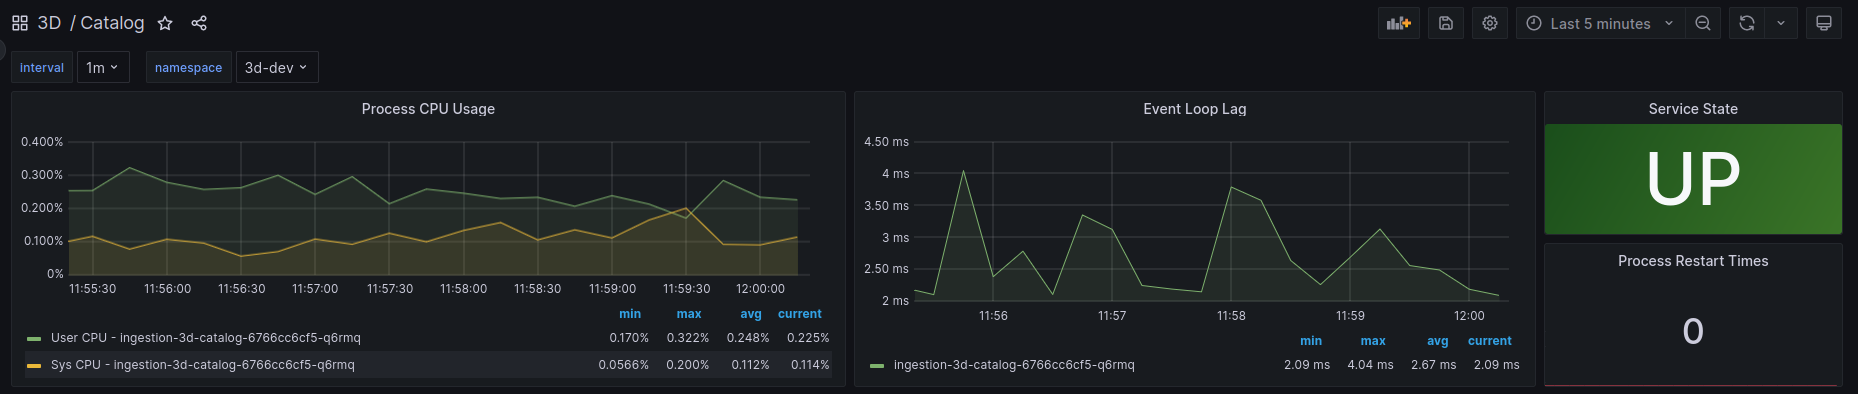The height and width of the screenshot is (394, 1858).
Task: Cycle view mode with monitor icon
Action: pyautogui.click(x=1824, y=23)
